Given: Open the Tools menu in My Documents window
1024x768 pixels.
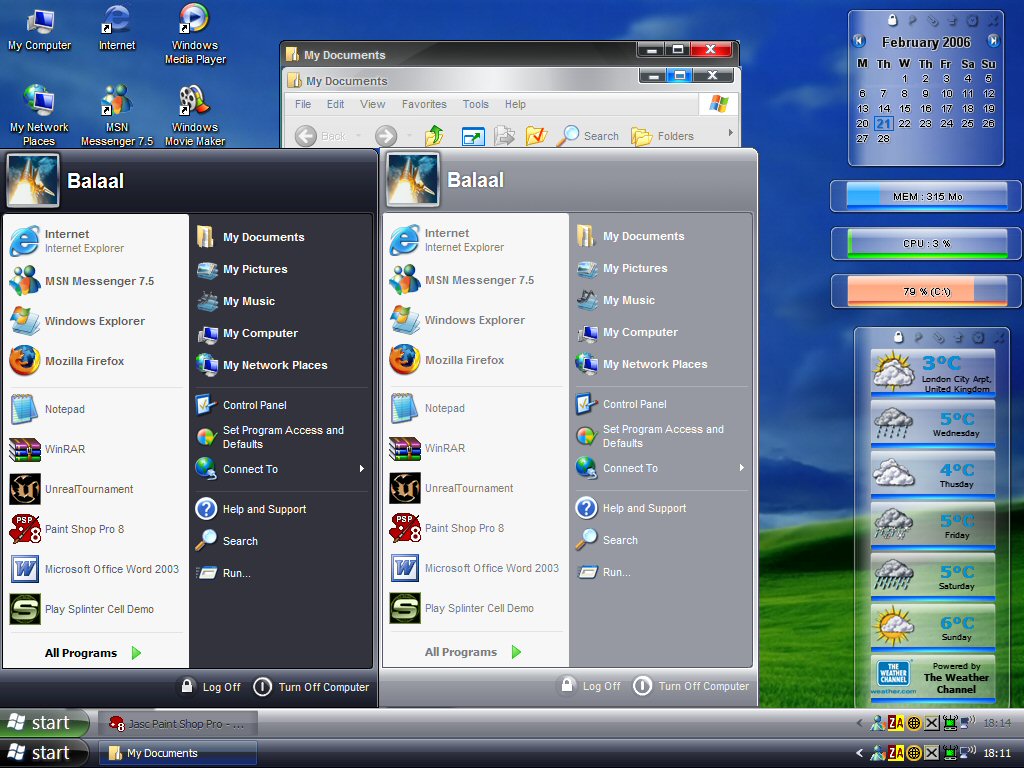Looking at the screenshot, I should [475, 104].
